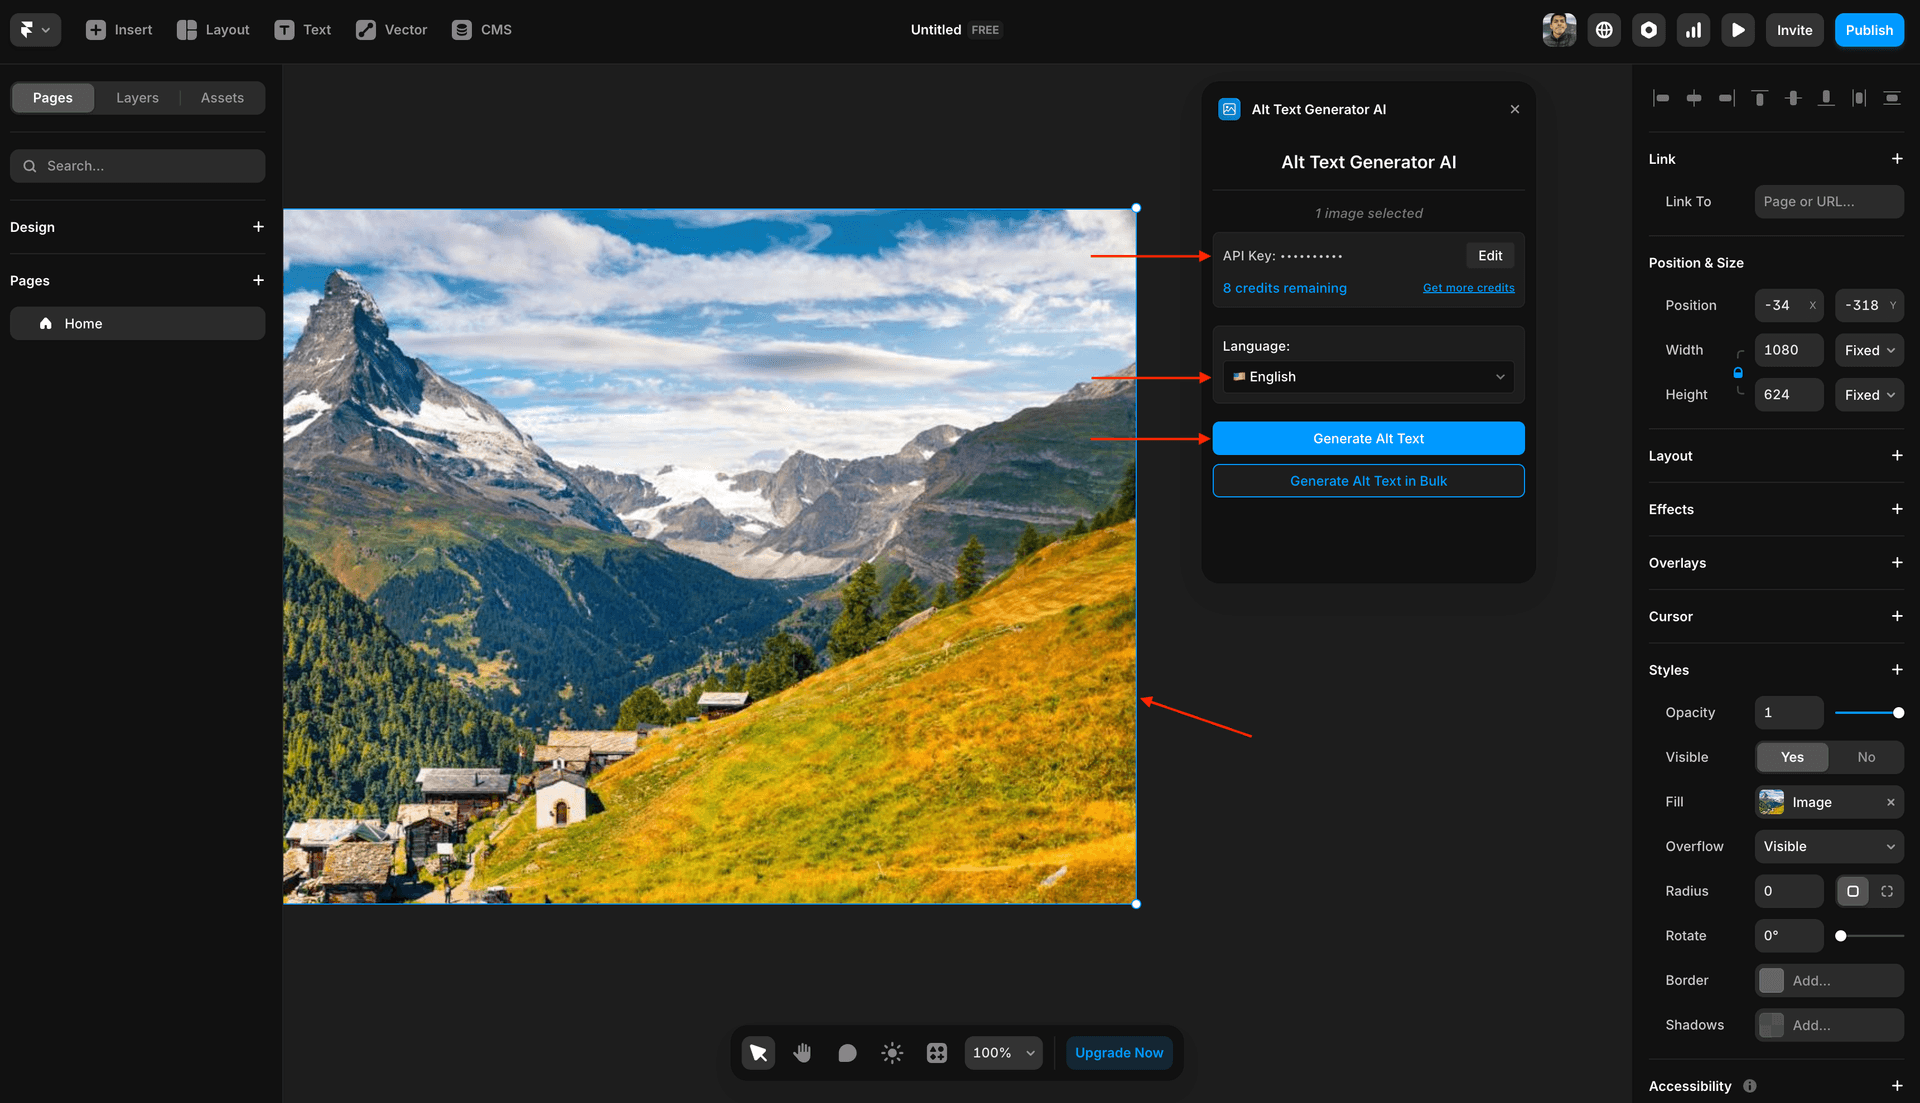Click the plugins icon in bottom toolbar

click(936, 1052)
